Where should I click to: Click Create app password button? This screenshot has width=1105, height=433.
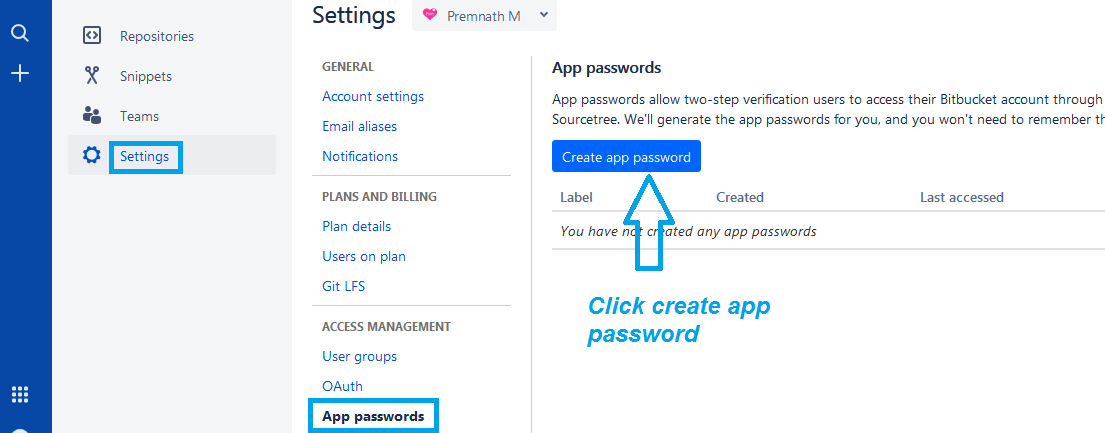pos(626,157)
